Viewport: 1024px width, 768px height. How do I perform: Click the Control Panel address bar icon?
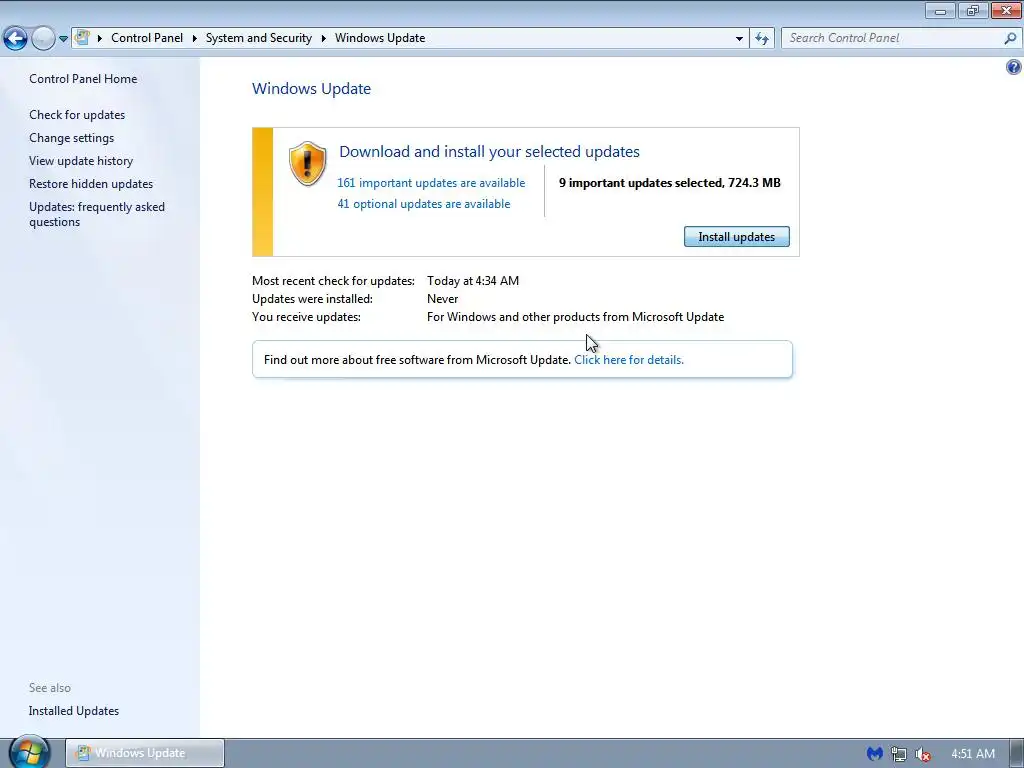(x=82, y=38)
